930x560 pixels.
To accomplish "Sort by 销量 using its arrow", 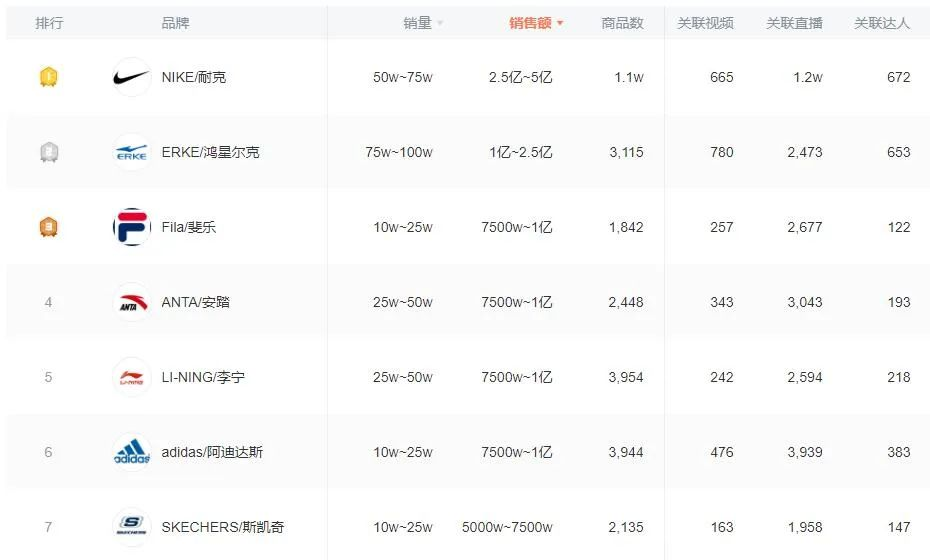I will coord(440,23).
